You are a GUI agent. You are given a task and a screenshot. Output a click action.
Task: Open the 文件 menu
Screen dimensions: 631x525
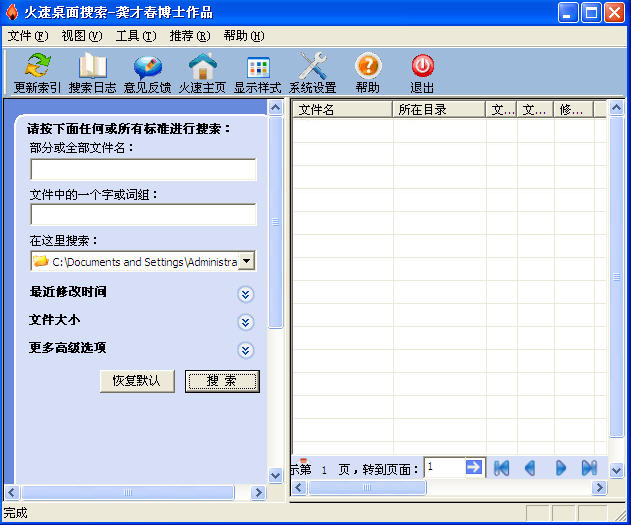27,36
